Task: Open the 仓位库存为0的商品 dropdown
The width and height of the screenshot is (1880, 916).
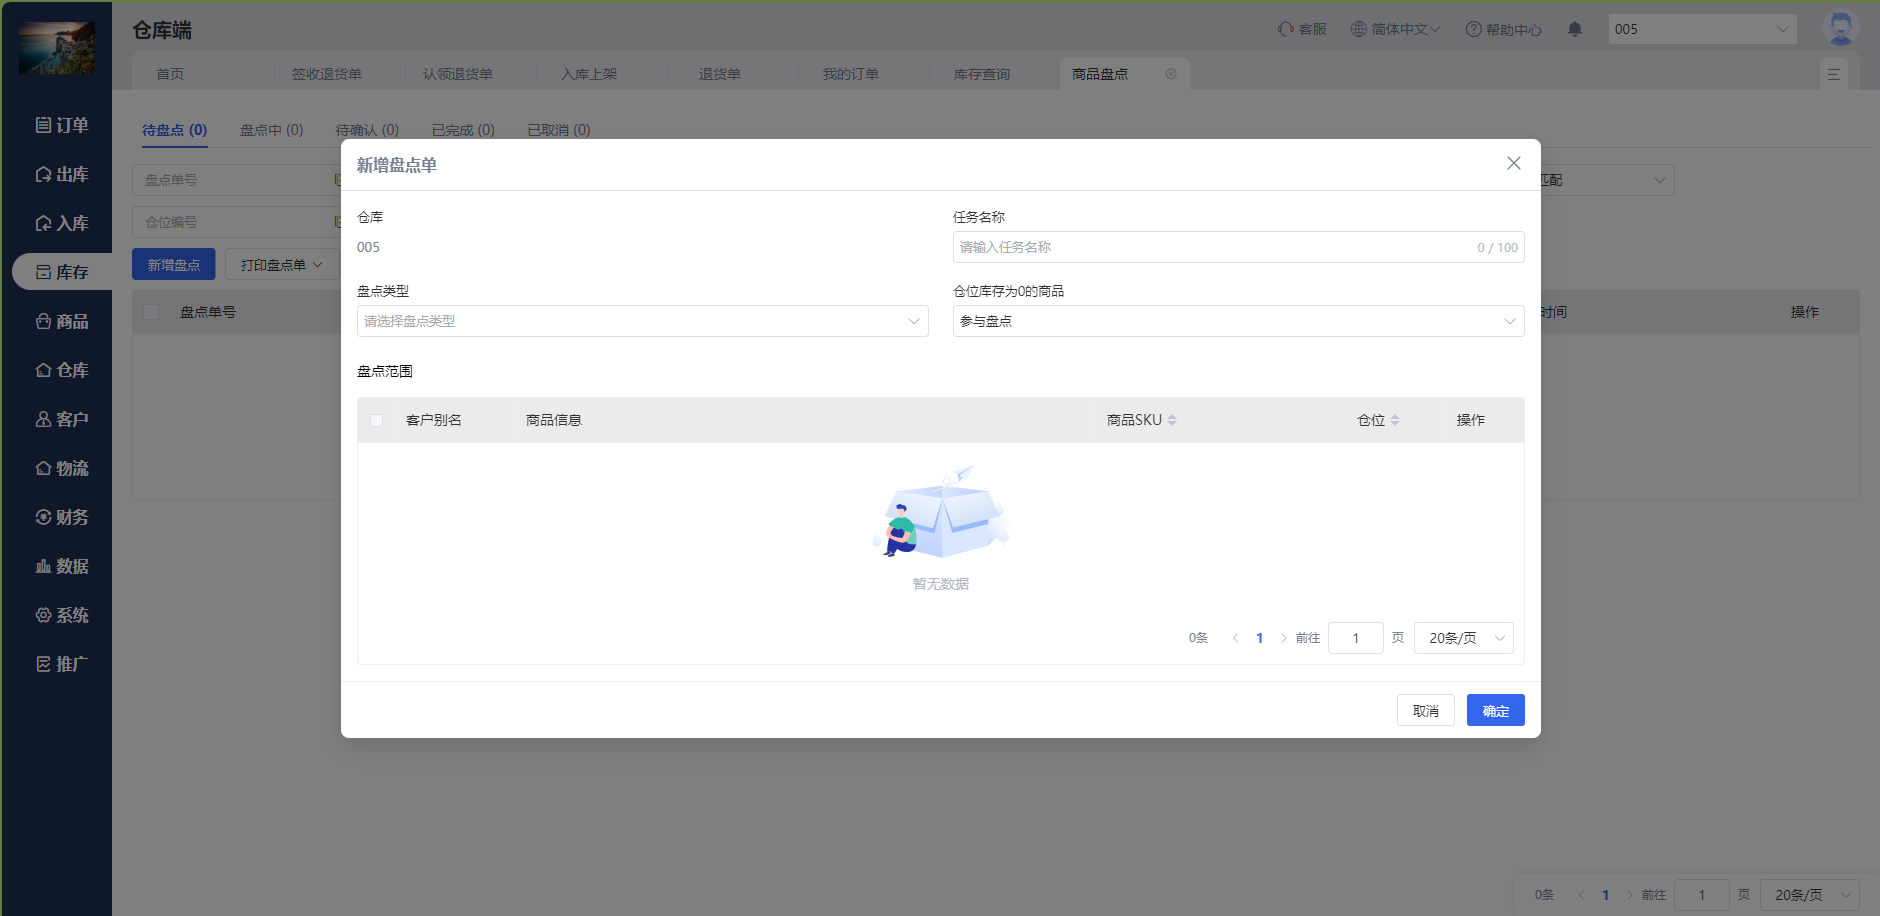Action: [x=1238, y=321]
